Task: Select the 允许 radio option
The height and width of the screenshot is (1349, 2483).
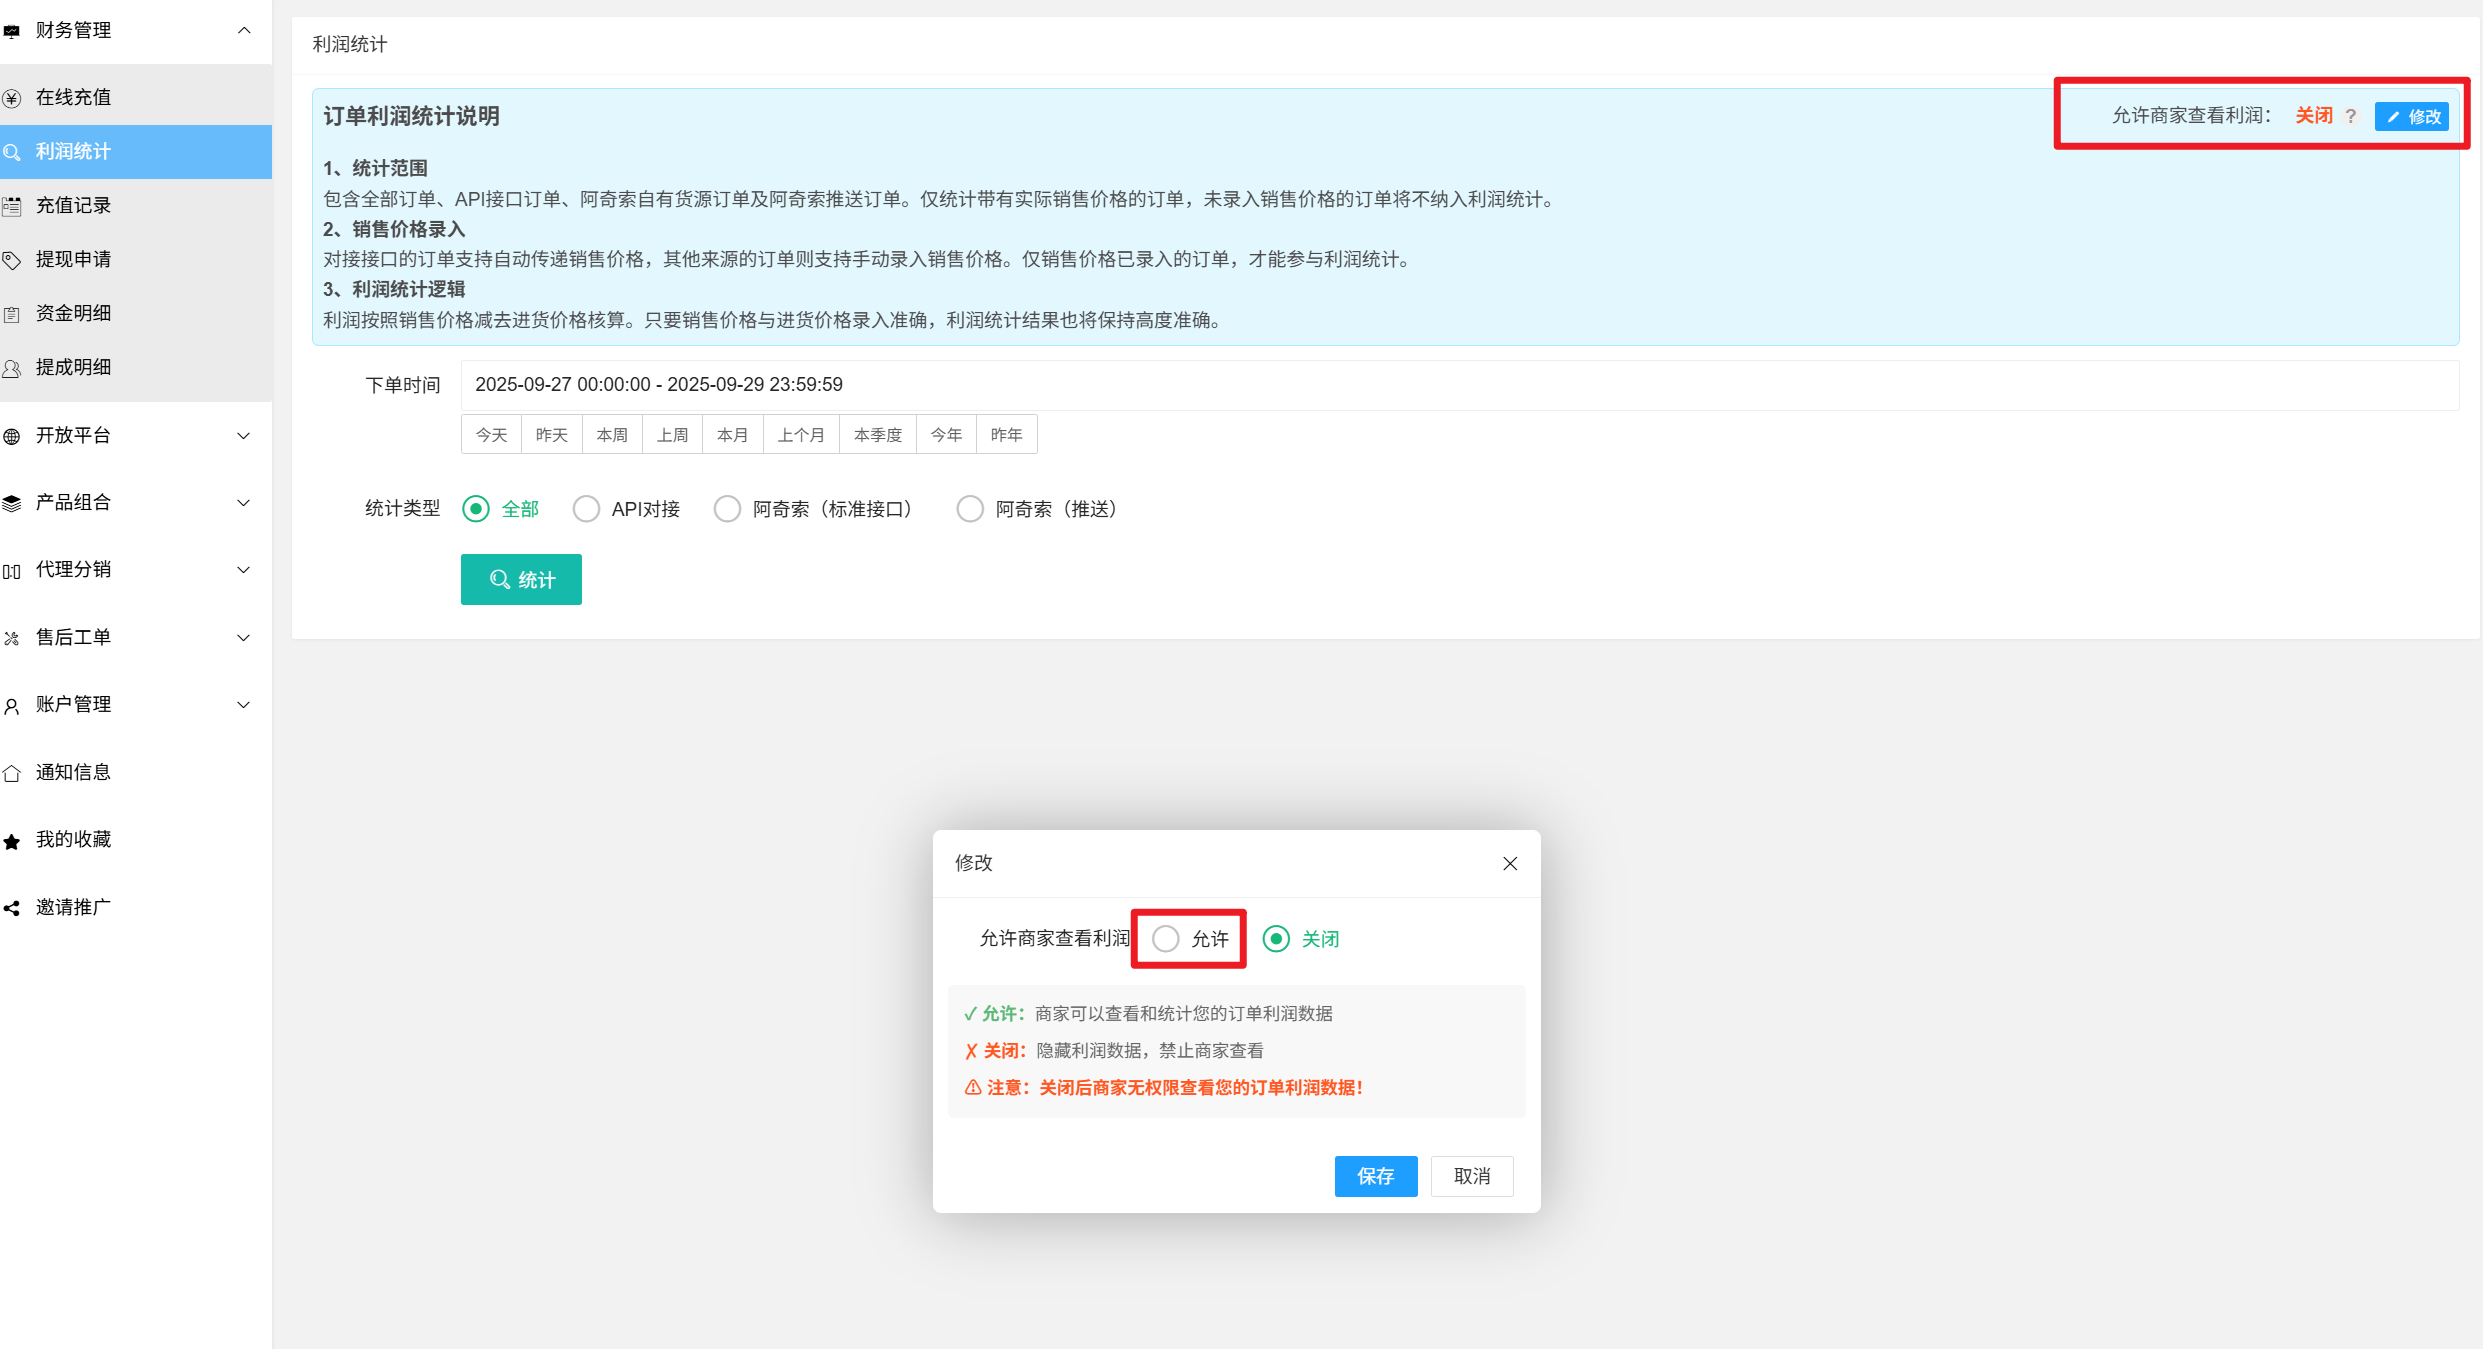Action: (1166, 938)
